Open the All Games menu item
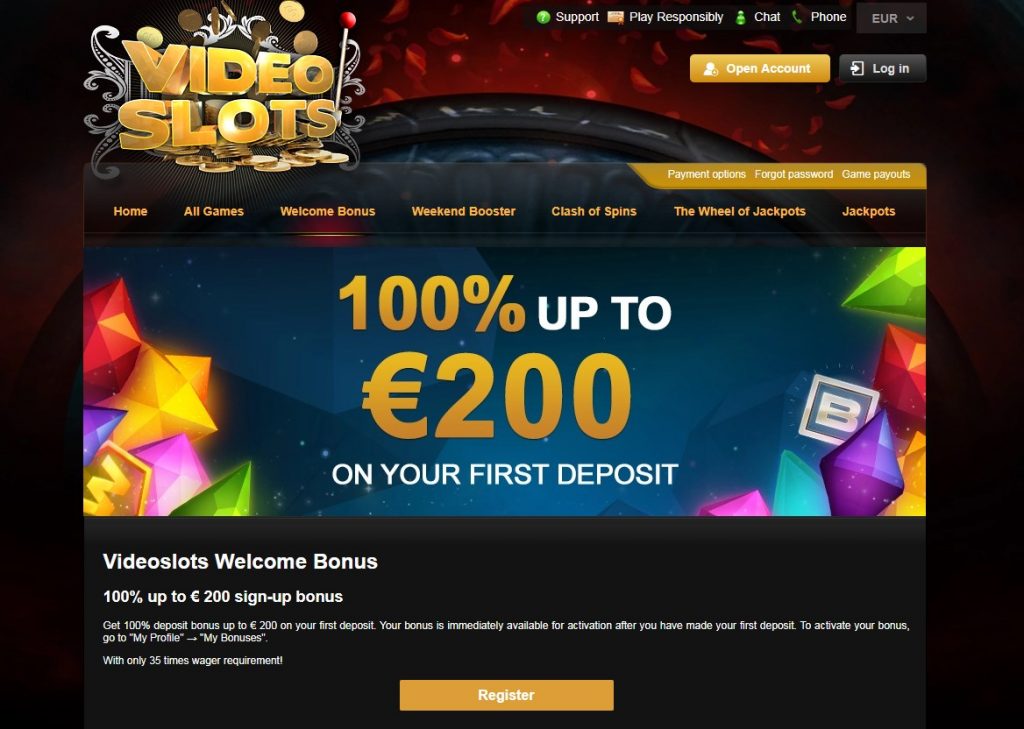The width and height of the screenshot is (1024, 729). (214, 212)
